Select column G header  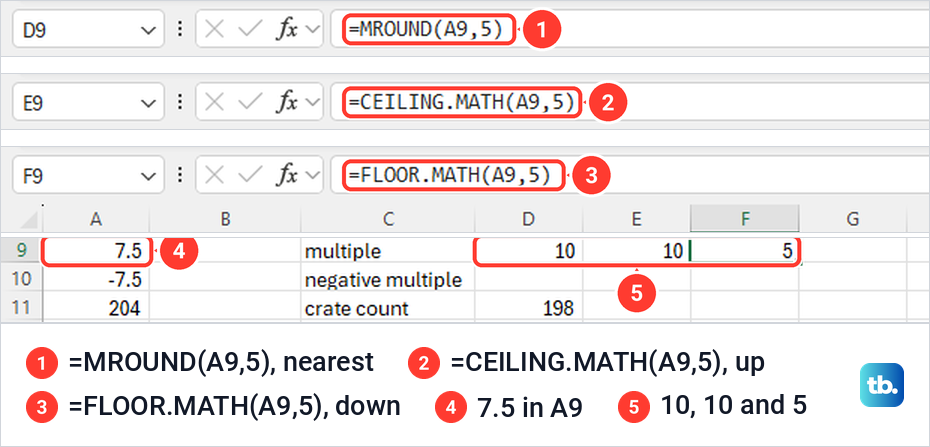852,219
